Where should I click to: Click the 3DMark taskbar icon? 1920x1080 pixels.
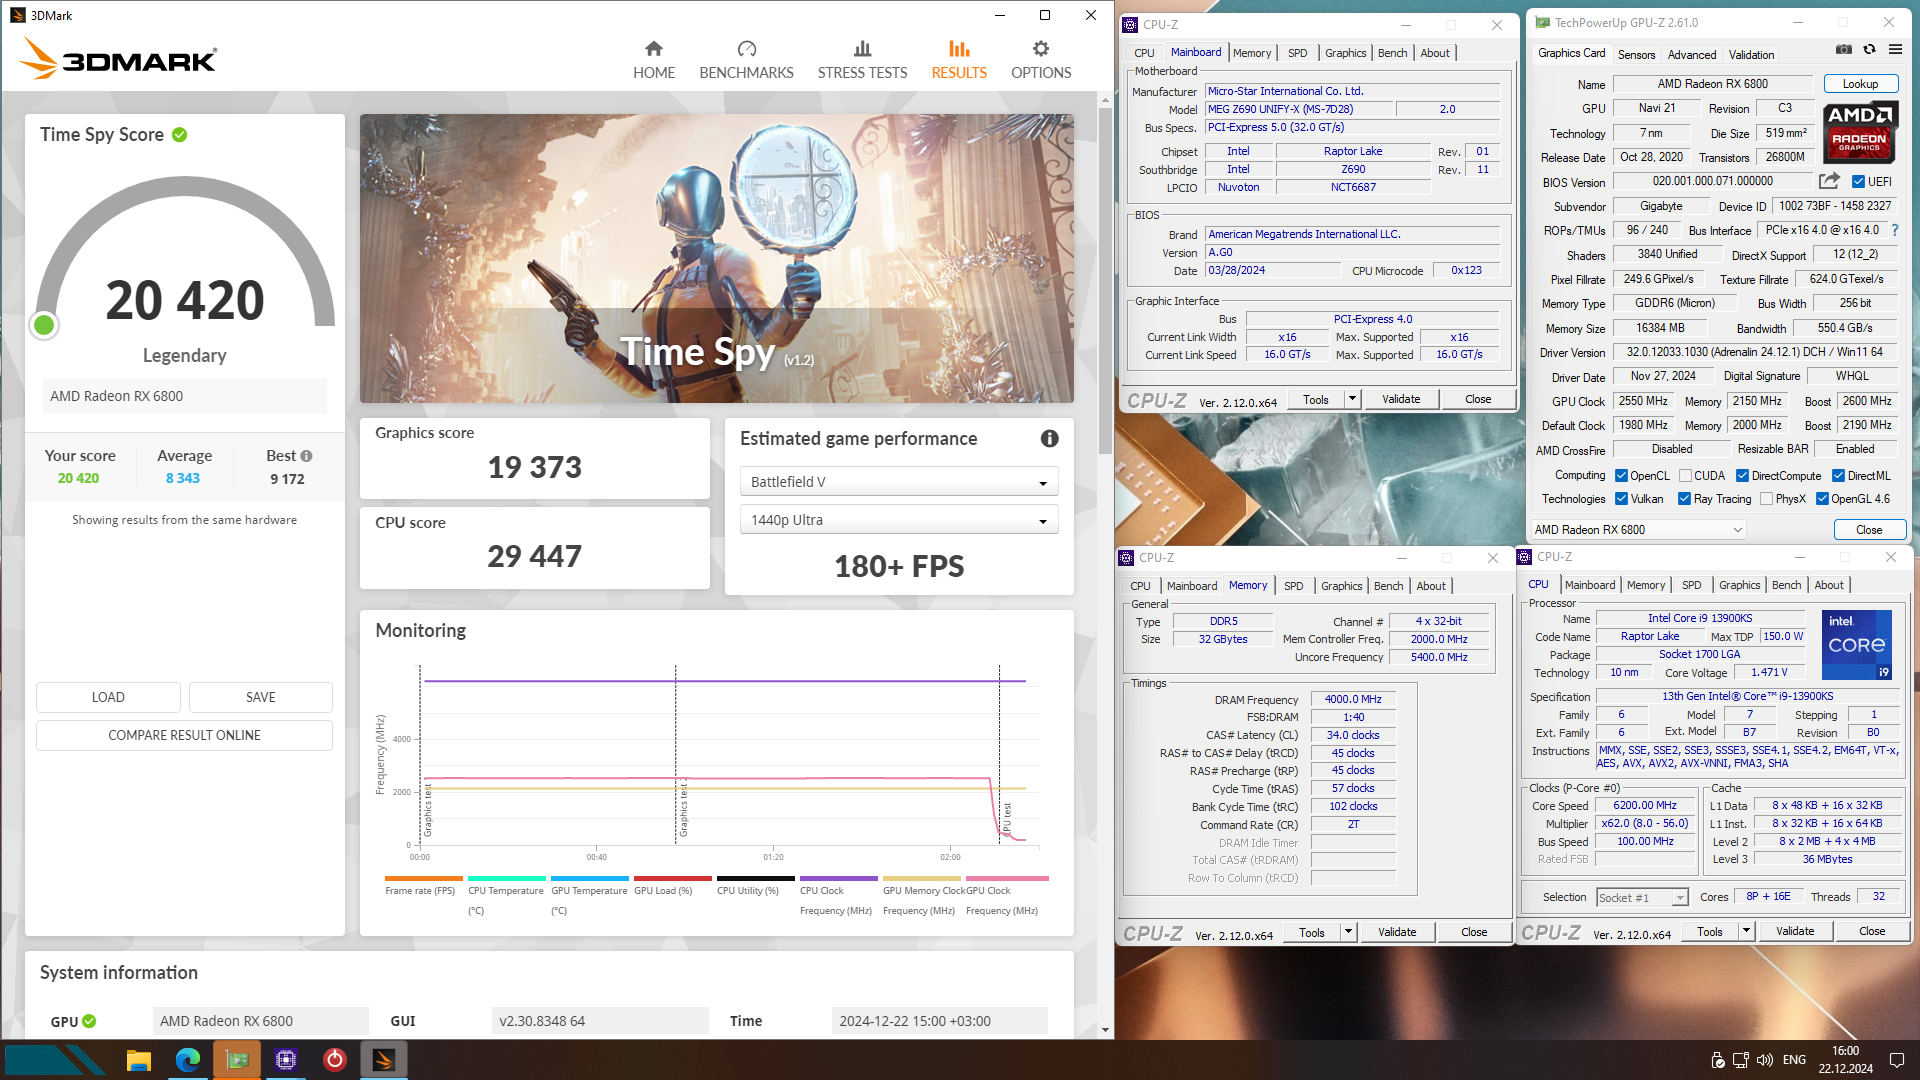click(x=384, y=1060)
